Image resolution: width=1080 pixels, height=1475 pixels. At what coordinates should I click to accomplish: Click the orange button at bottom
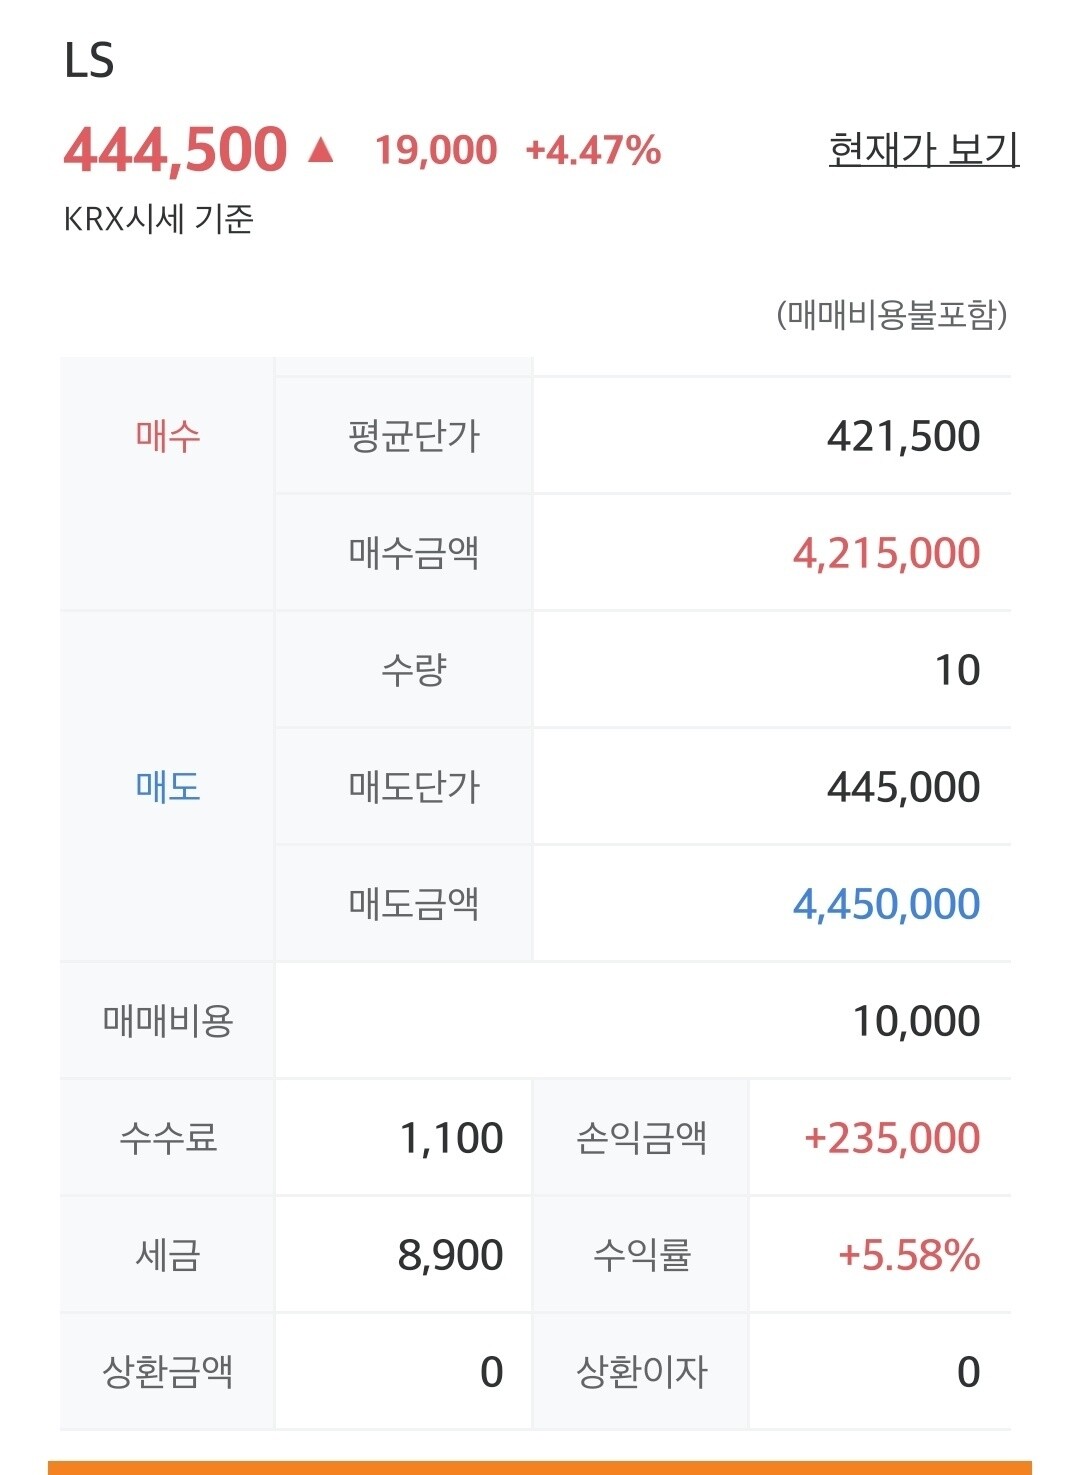point(540,1468)
